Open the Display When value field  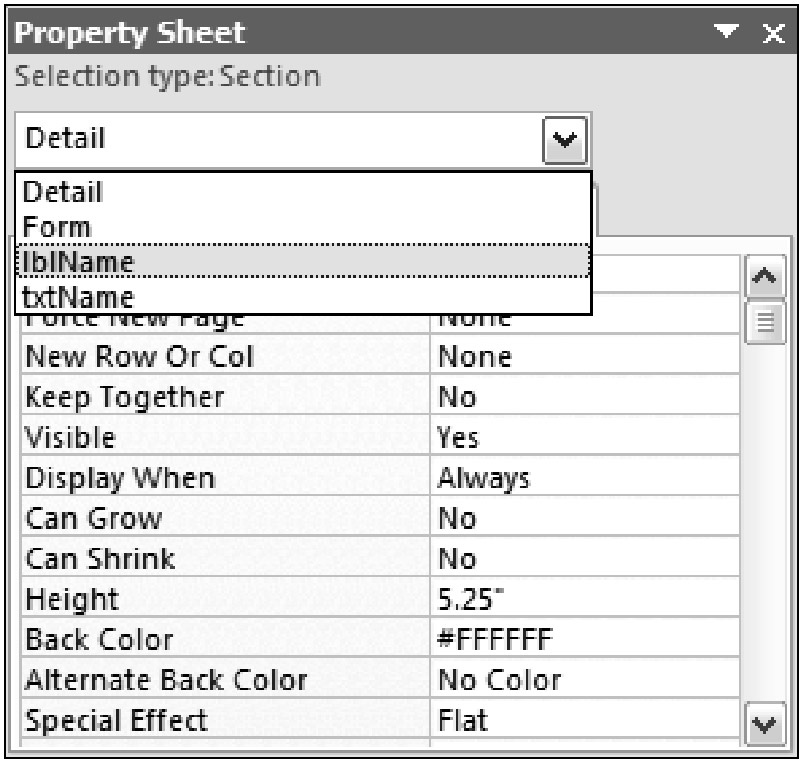tap(584, 478)
